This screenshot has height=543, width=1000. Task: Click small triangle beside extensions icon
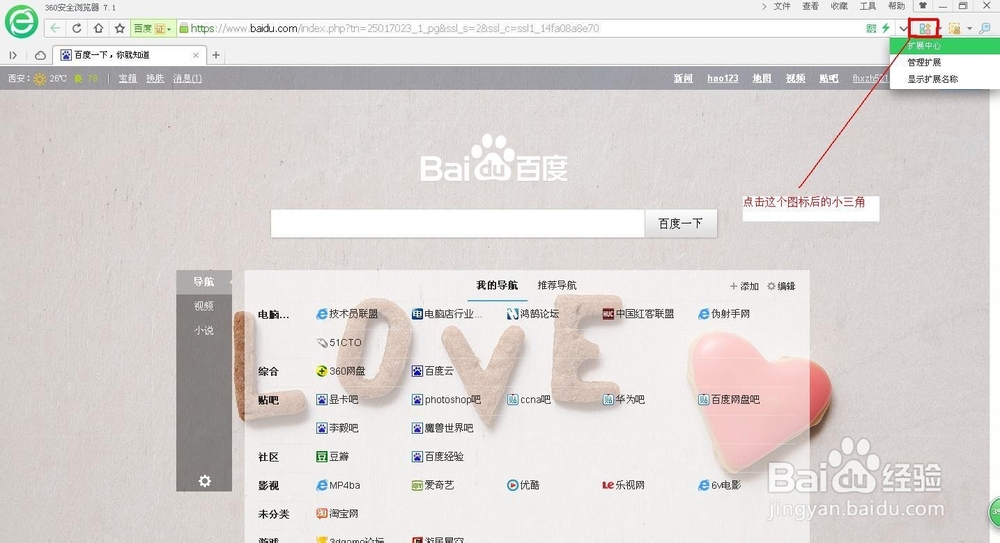[939, 29]
